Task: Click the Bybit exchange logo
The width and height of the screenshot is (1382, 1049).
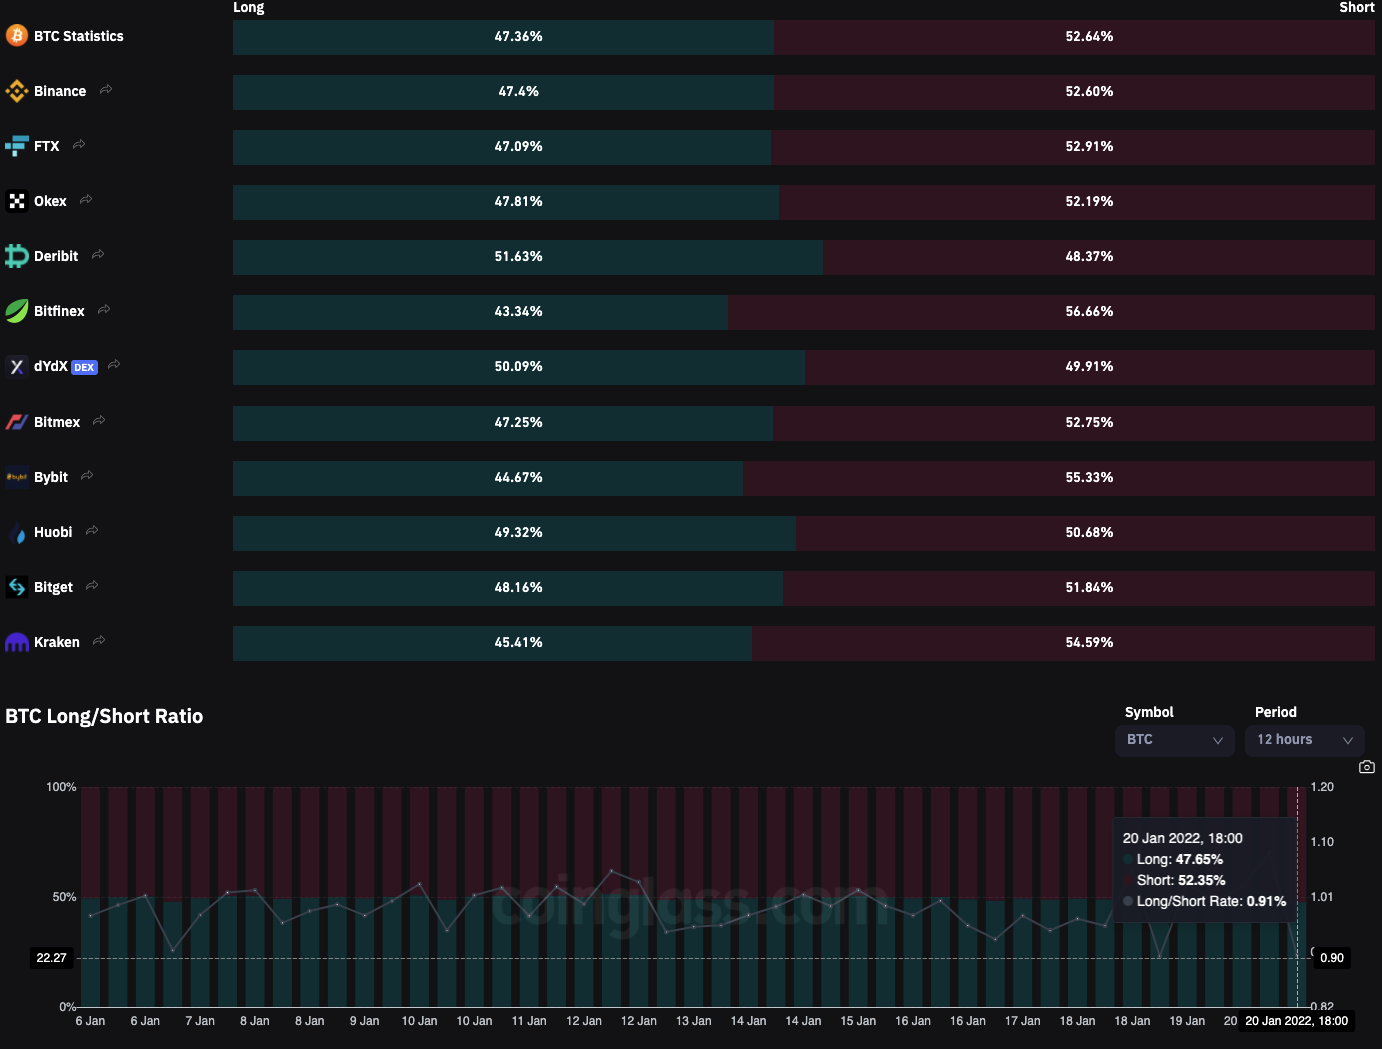Action: [x=17, y=477]
